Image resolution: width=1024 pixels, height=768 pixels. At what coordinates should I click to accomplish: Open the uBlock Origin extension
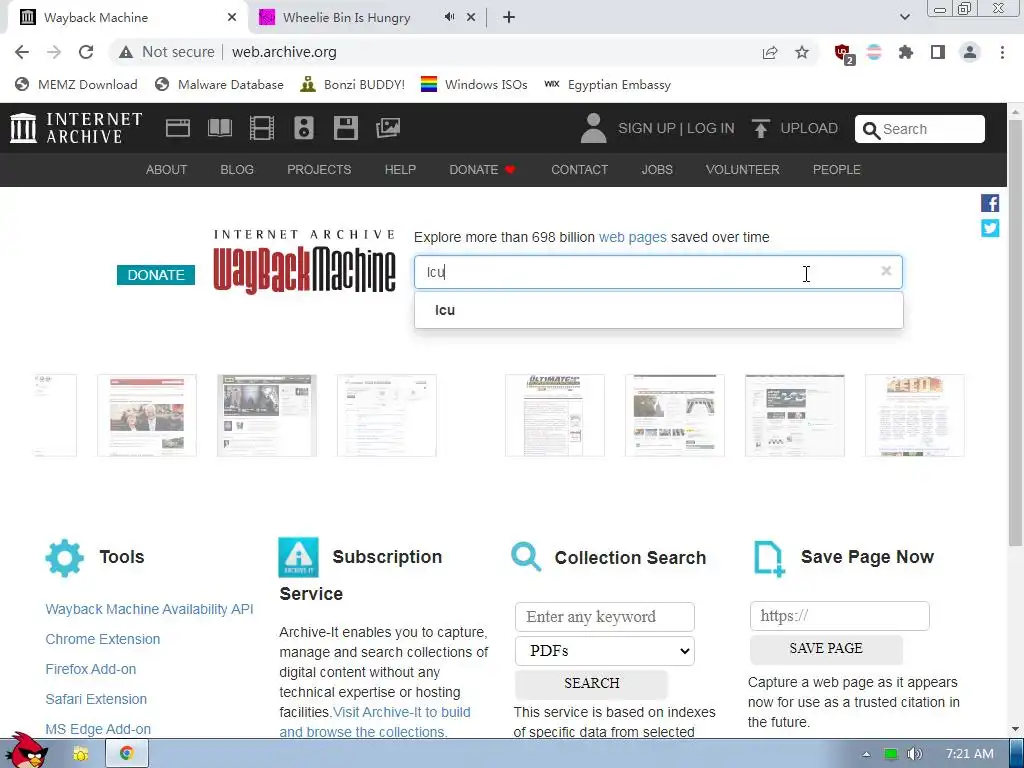tap(844, 54)
